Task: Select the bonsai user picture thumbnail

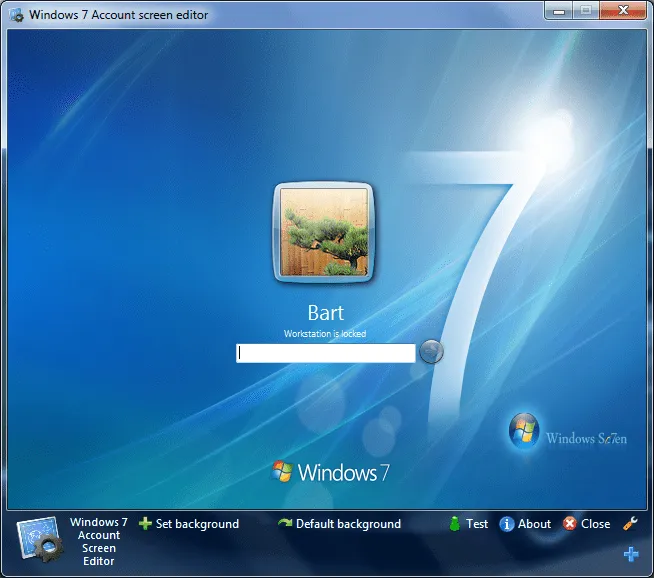Action: click(324, 232)
